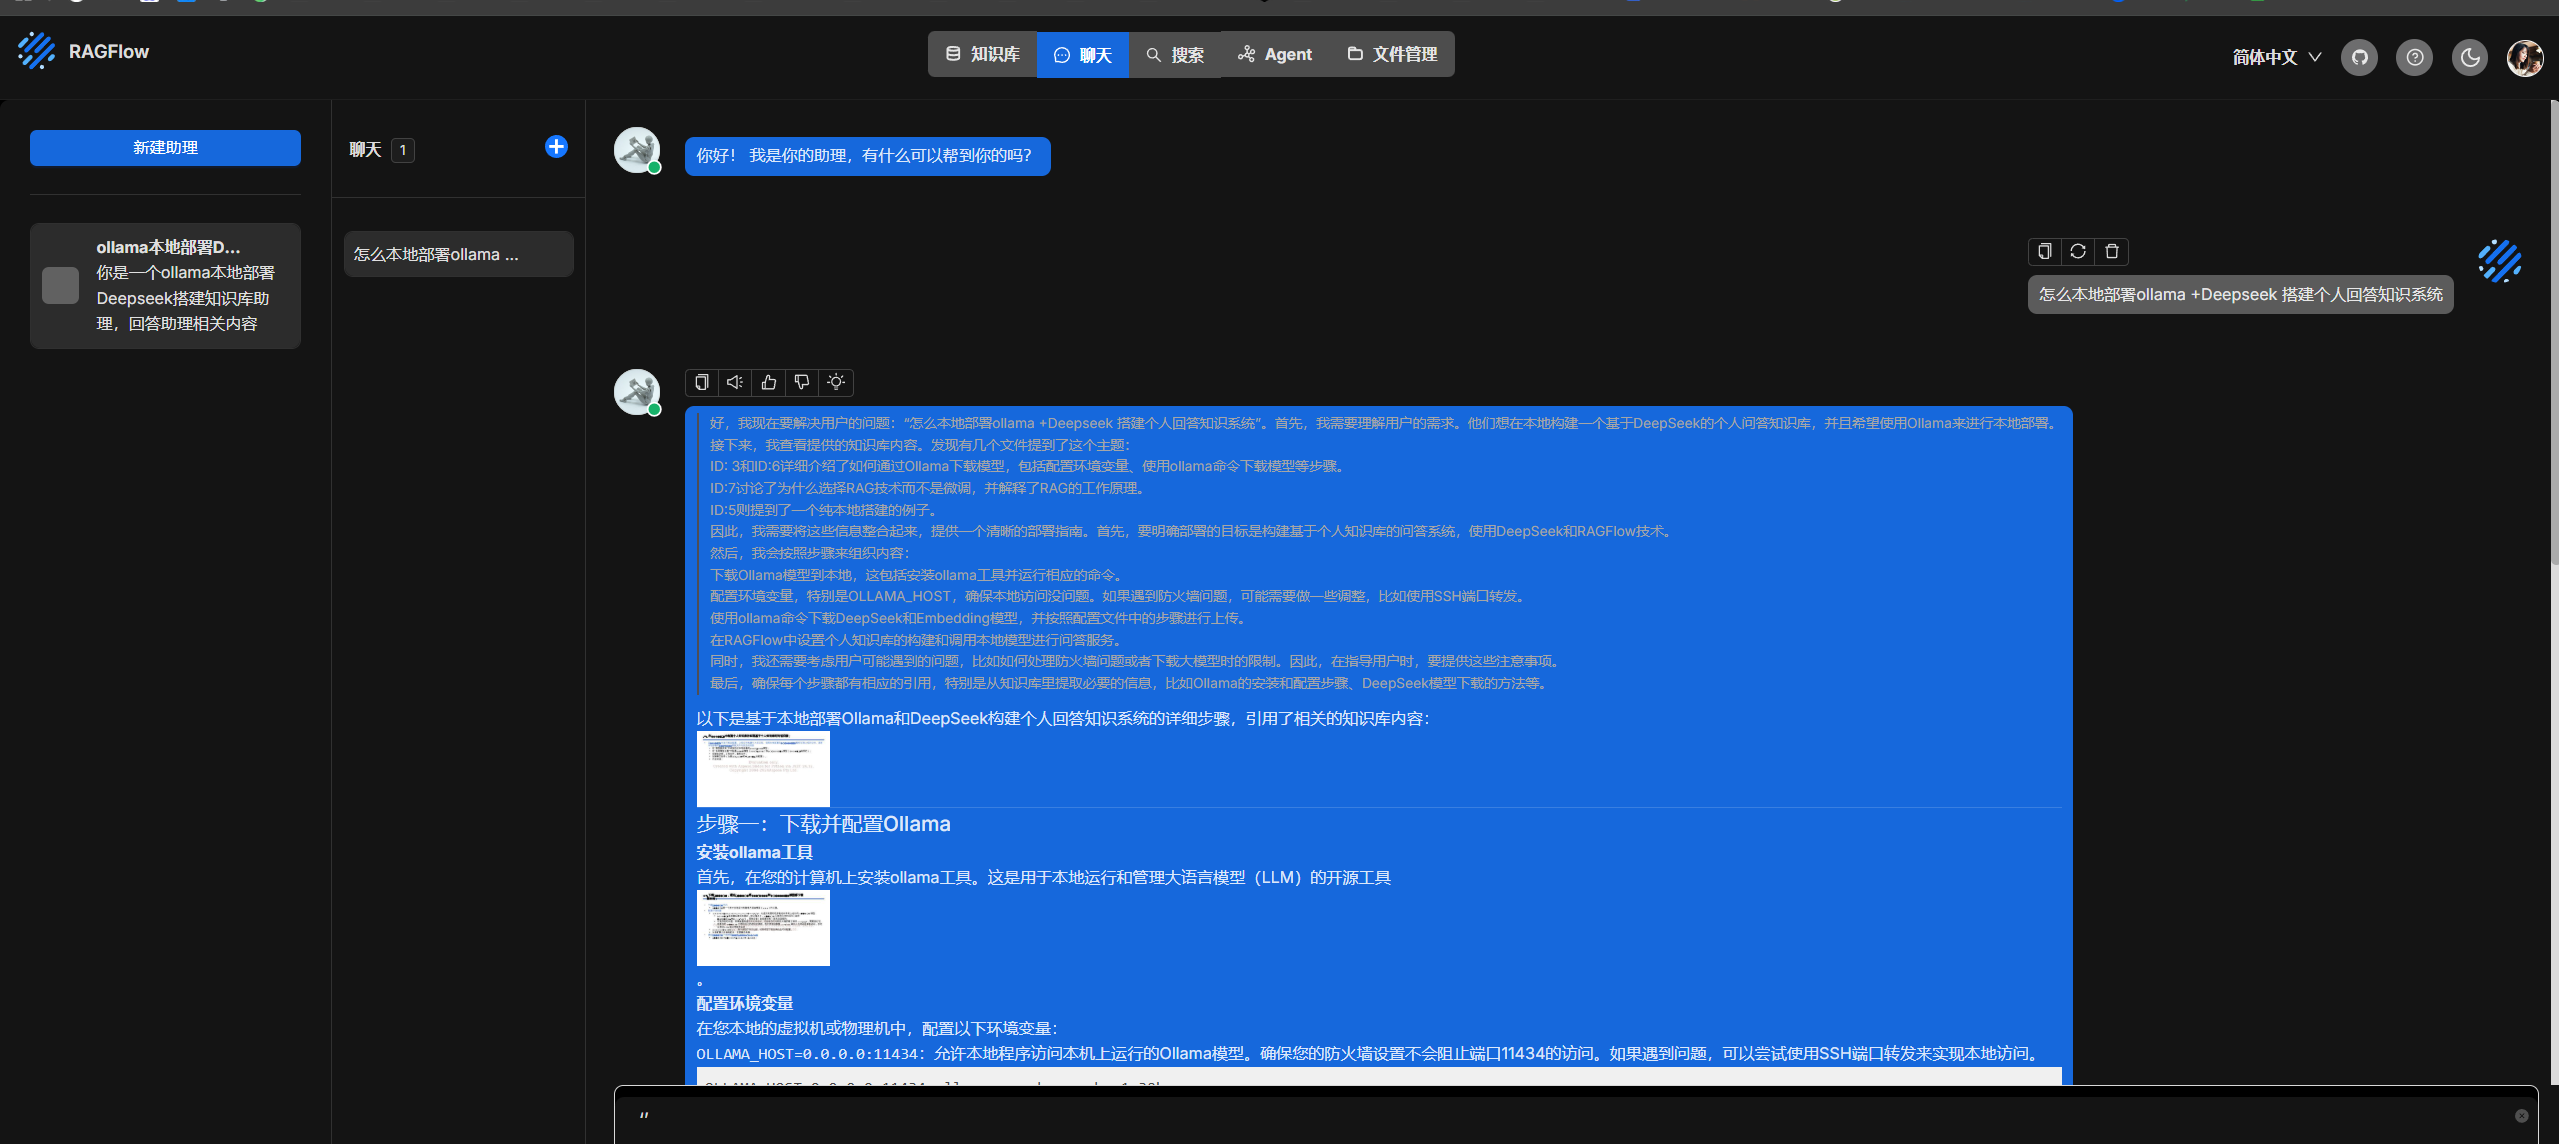Delete the user message with trash icon

(x=2112, y=251)
